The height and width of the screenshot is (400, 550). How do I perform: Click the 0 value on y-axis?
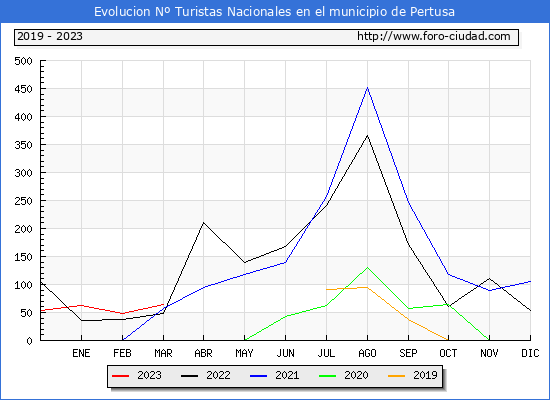tap(29, 341)
